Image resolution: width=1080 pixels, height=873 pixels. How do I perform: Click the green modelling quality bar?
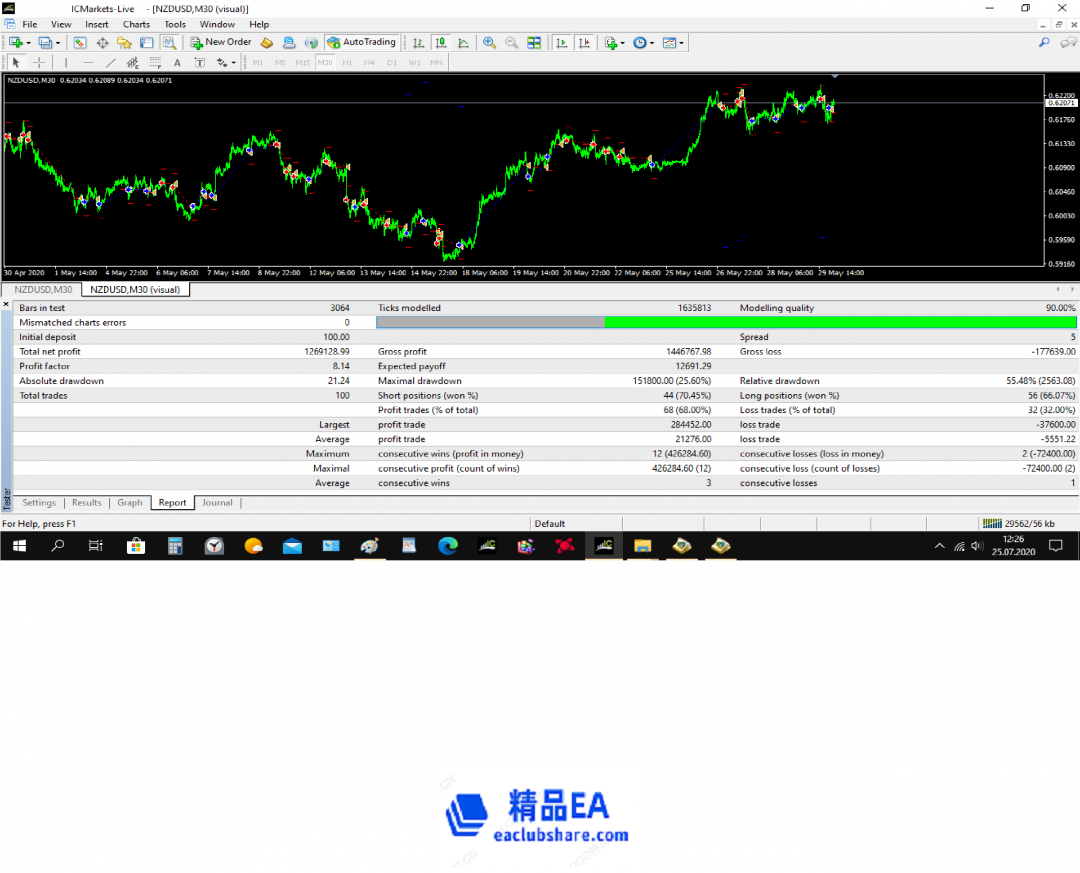pyautogui.click(x=840, y=322)
